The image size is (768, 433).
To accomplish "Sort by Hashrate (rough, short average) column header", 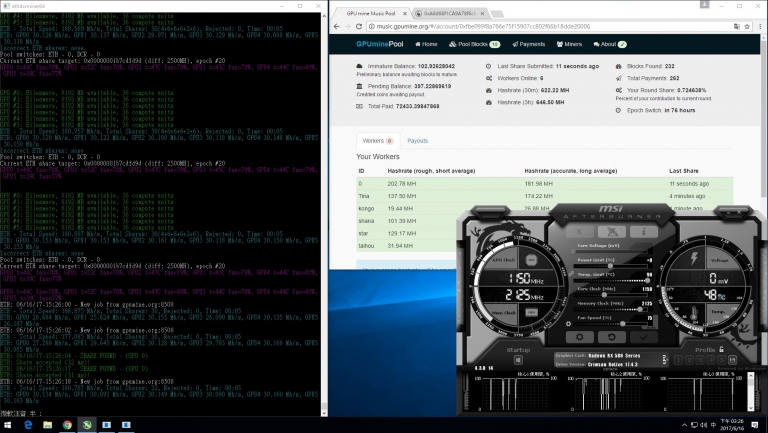I will [x=431, y=171].
